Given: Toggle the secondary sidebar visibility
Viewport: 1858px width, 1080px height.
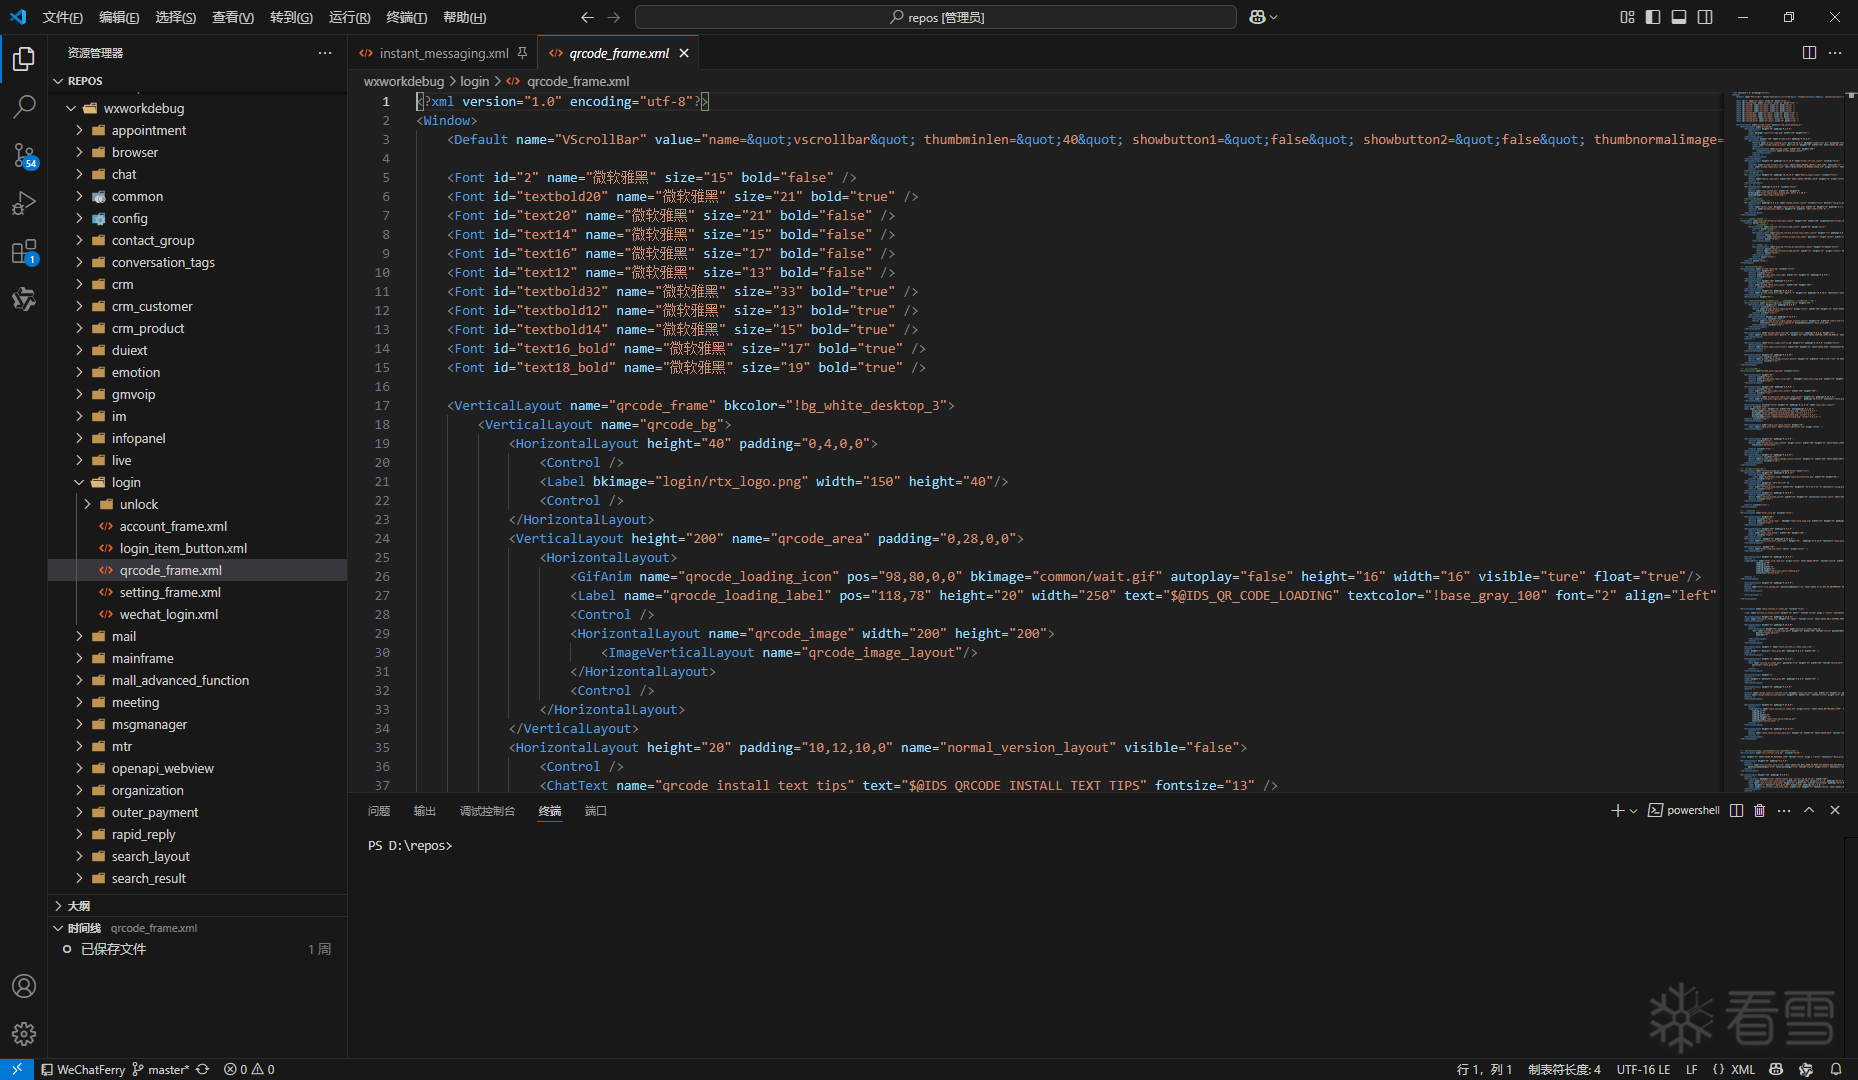Looking at the screenshot, I should [x=1705, y=17].
